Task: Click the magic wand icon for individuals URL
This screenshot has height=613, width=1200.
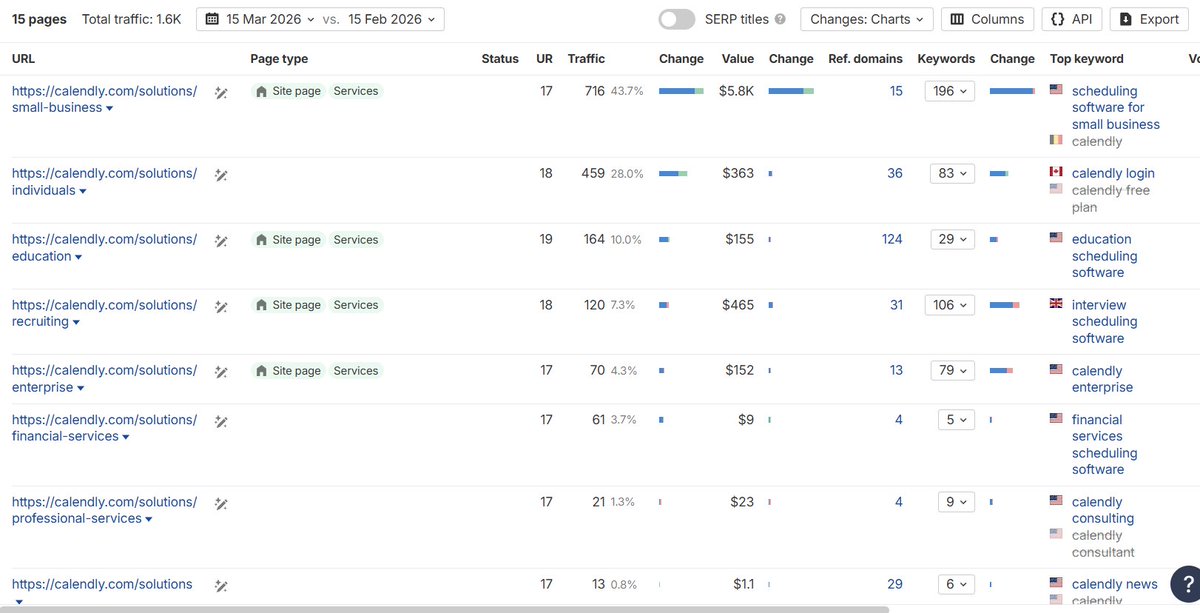Action: point(221,174)
